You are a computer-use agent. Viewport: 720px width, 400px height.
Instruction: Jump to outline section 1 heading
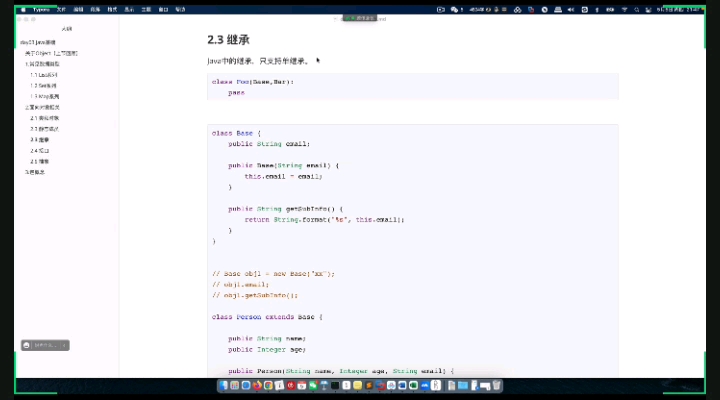point(42,64)
